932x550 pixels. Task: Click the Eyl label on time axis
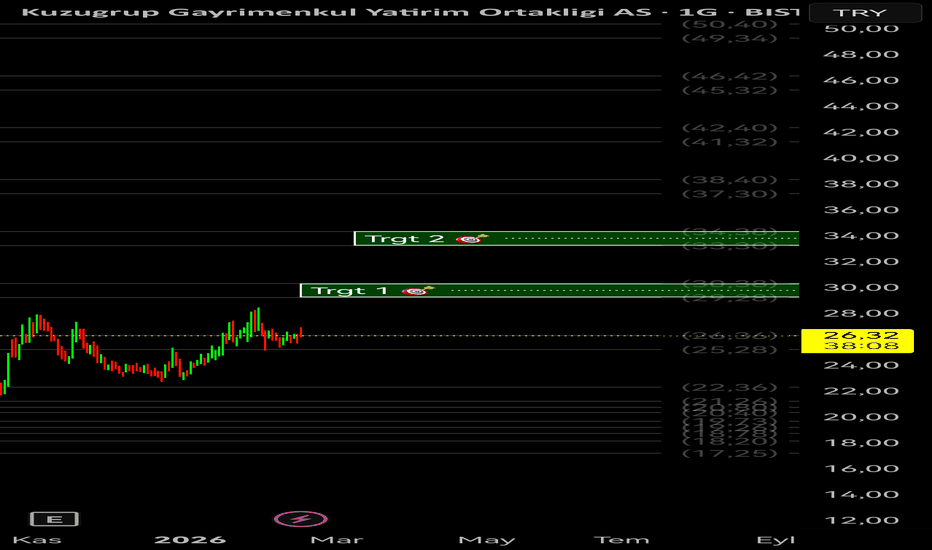(x=776, y=540)
